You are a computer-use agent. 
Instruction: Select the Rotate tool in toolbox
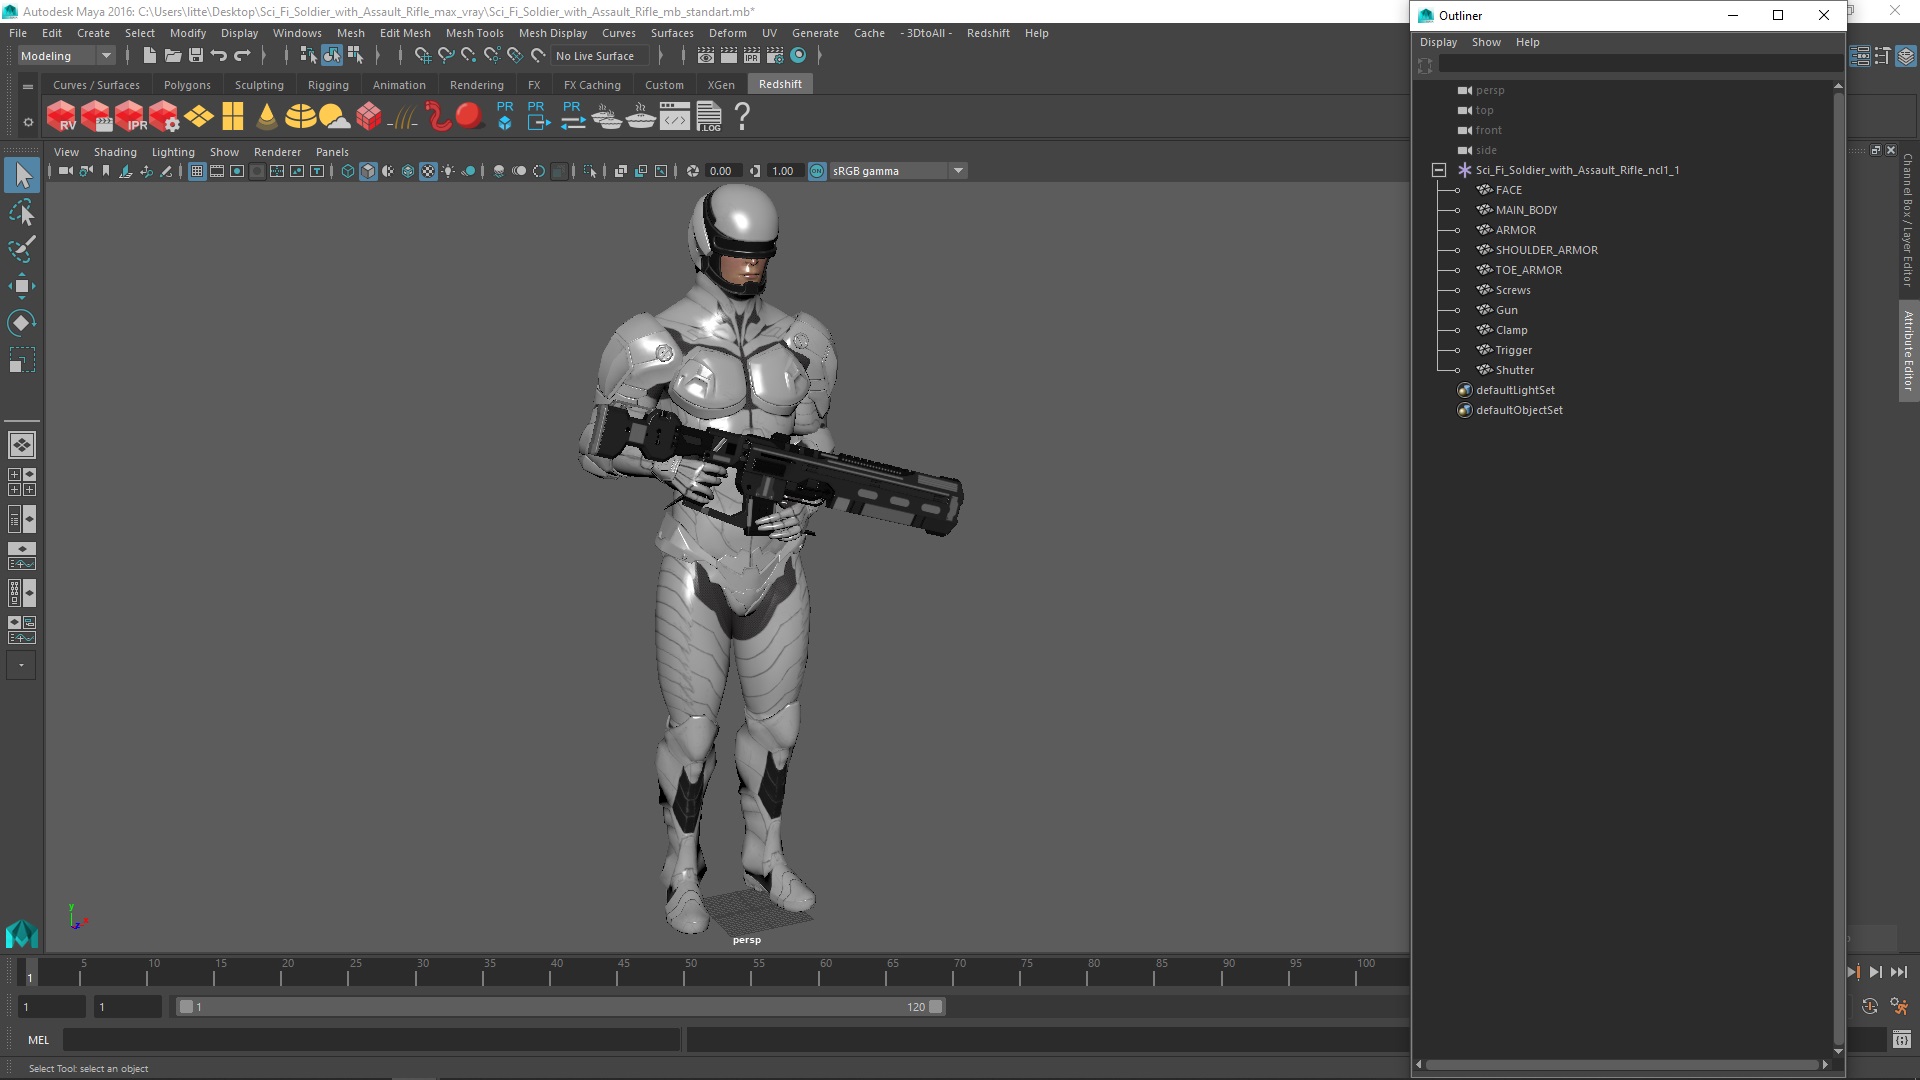(x=21, y=323)
